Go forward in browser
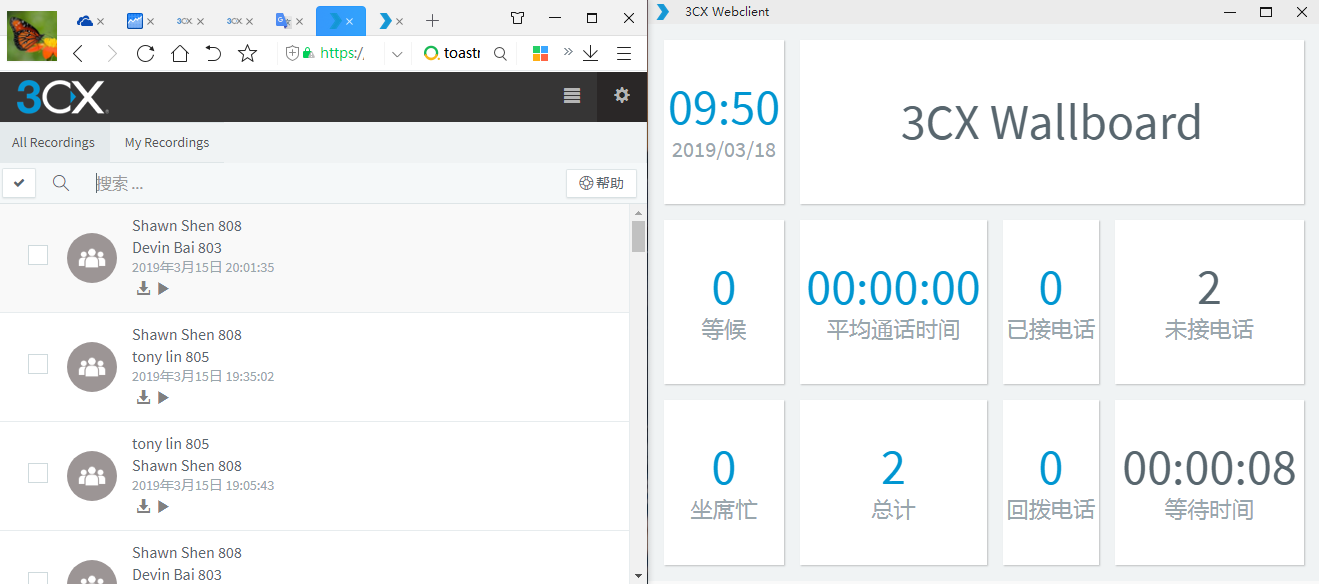The height and width of the screenshot is (584, 1319). [112, 53]
